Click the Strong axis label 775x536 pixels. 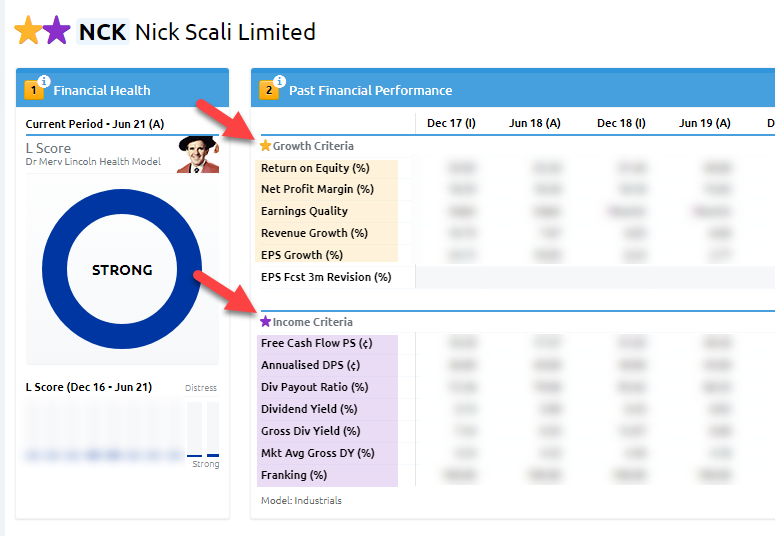[x=206, y=464]
